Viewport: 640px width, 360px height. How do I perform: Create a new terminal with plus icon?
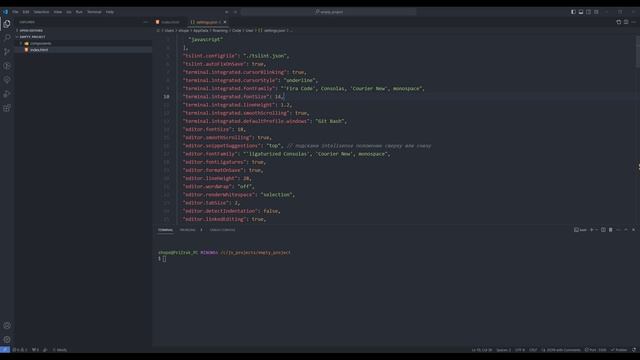tap(591, 230)
